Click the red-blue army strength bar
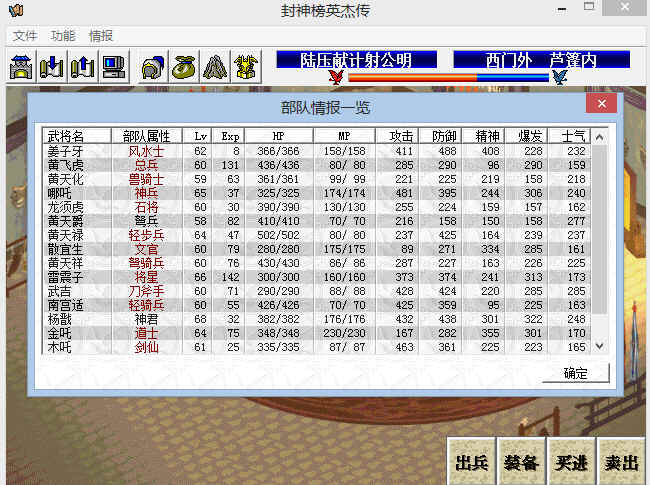The width and height of the screenshot is (650, 485). tap(449, 78)
